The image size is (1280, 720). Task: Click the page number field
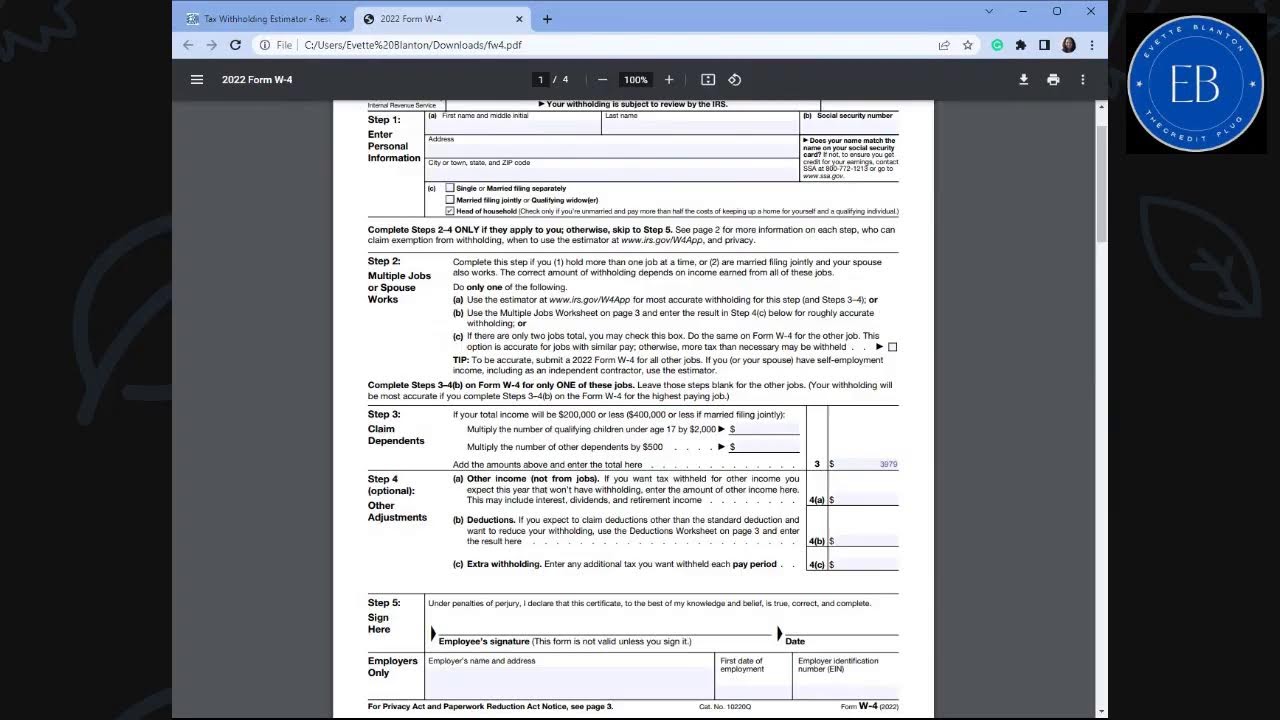pos(541,80)
